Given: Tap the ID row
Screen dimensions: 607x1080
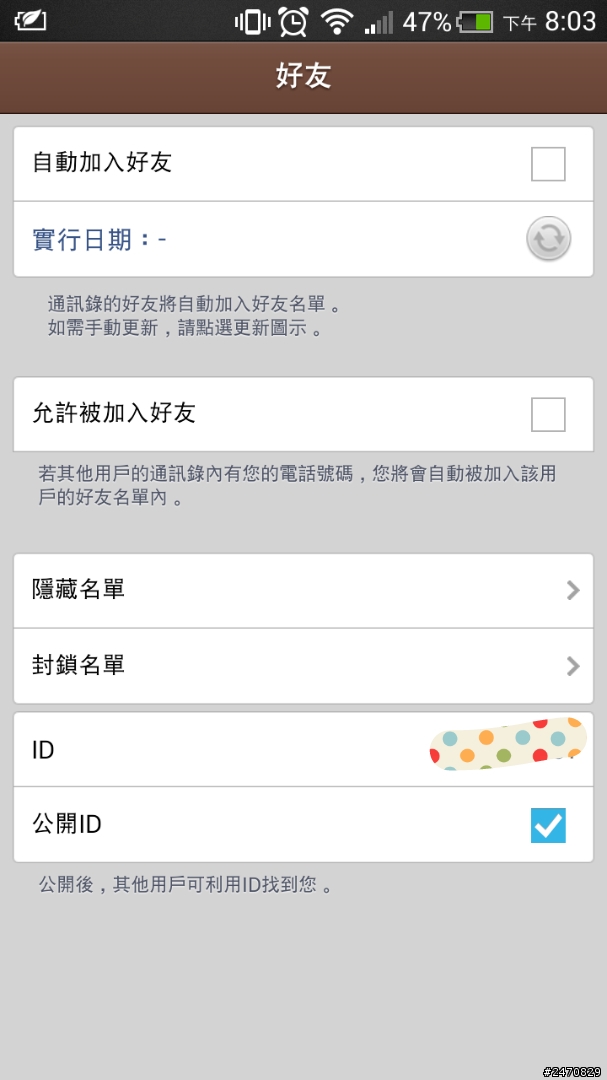Looking at the screenshot, I should click(303, 749).
